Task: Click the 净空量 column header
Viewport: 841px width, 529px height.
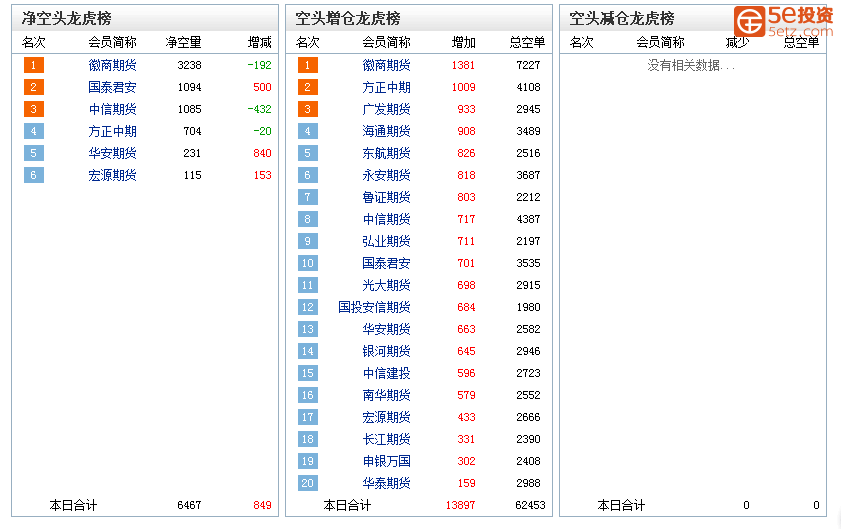Action: click(x=183, y=42)
